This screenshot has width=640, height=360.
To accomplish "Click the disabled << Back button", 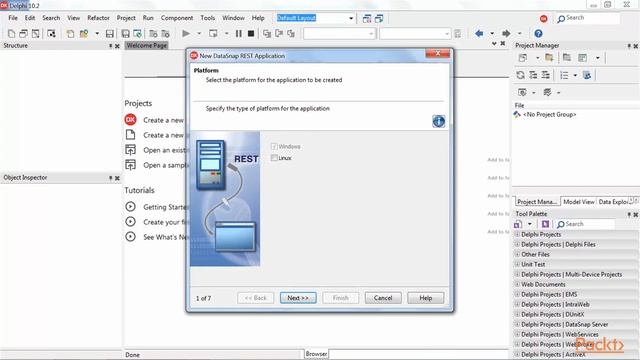I will pyautogui.click(x=256, y=298).
